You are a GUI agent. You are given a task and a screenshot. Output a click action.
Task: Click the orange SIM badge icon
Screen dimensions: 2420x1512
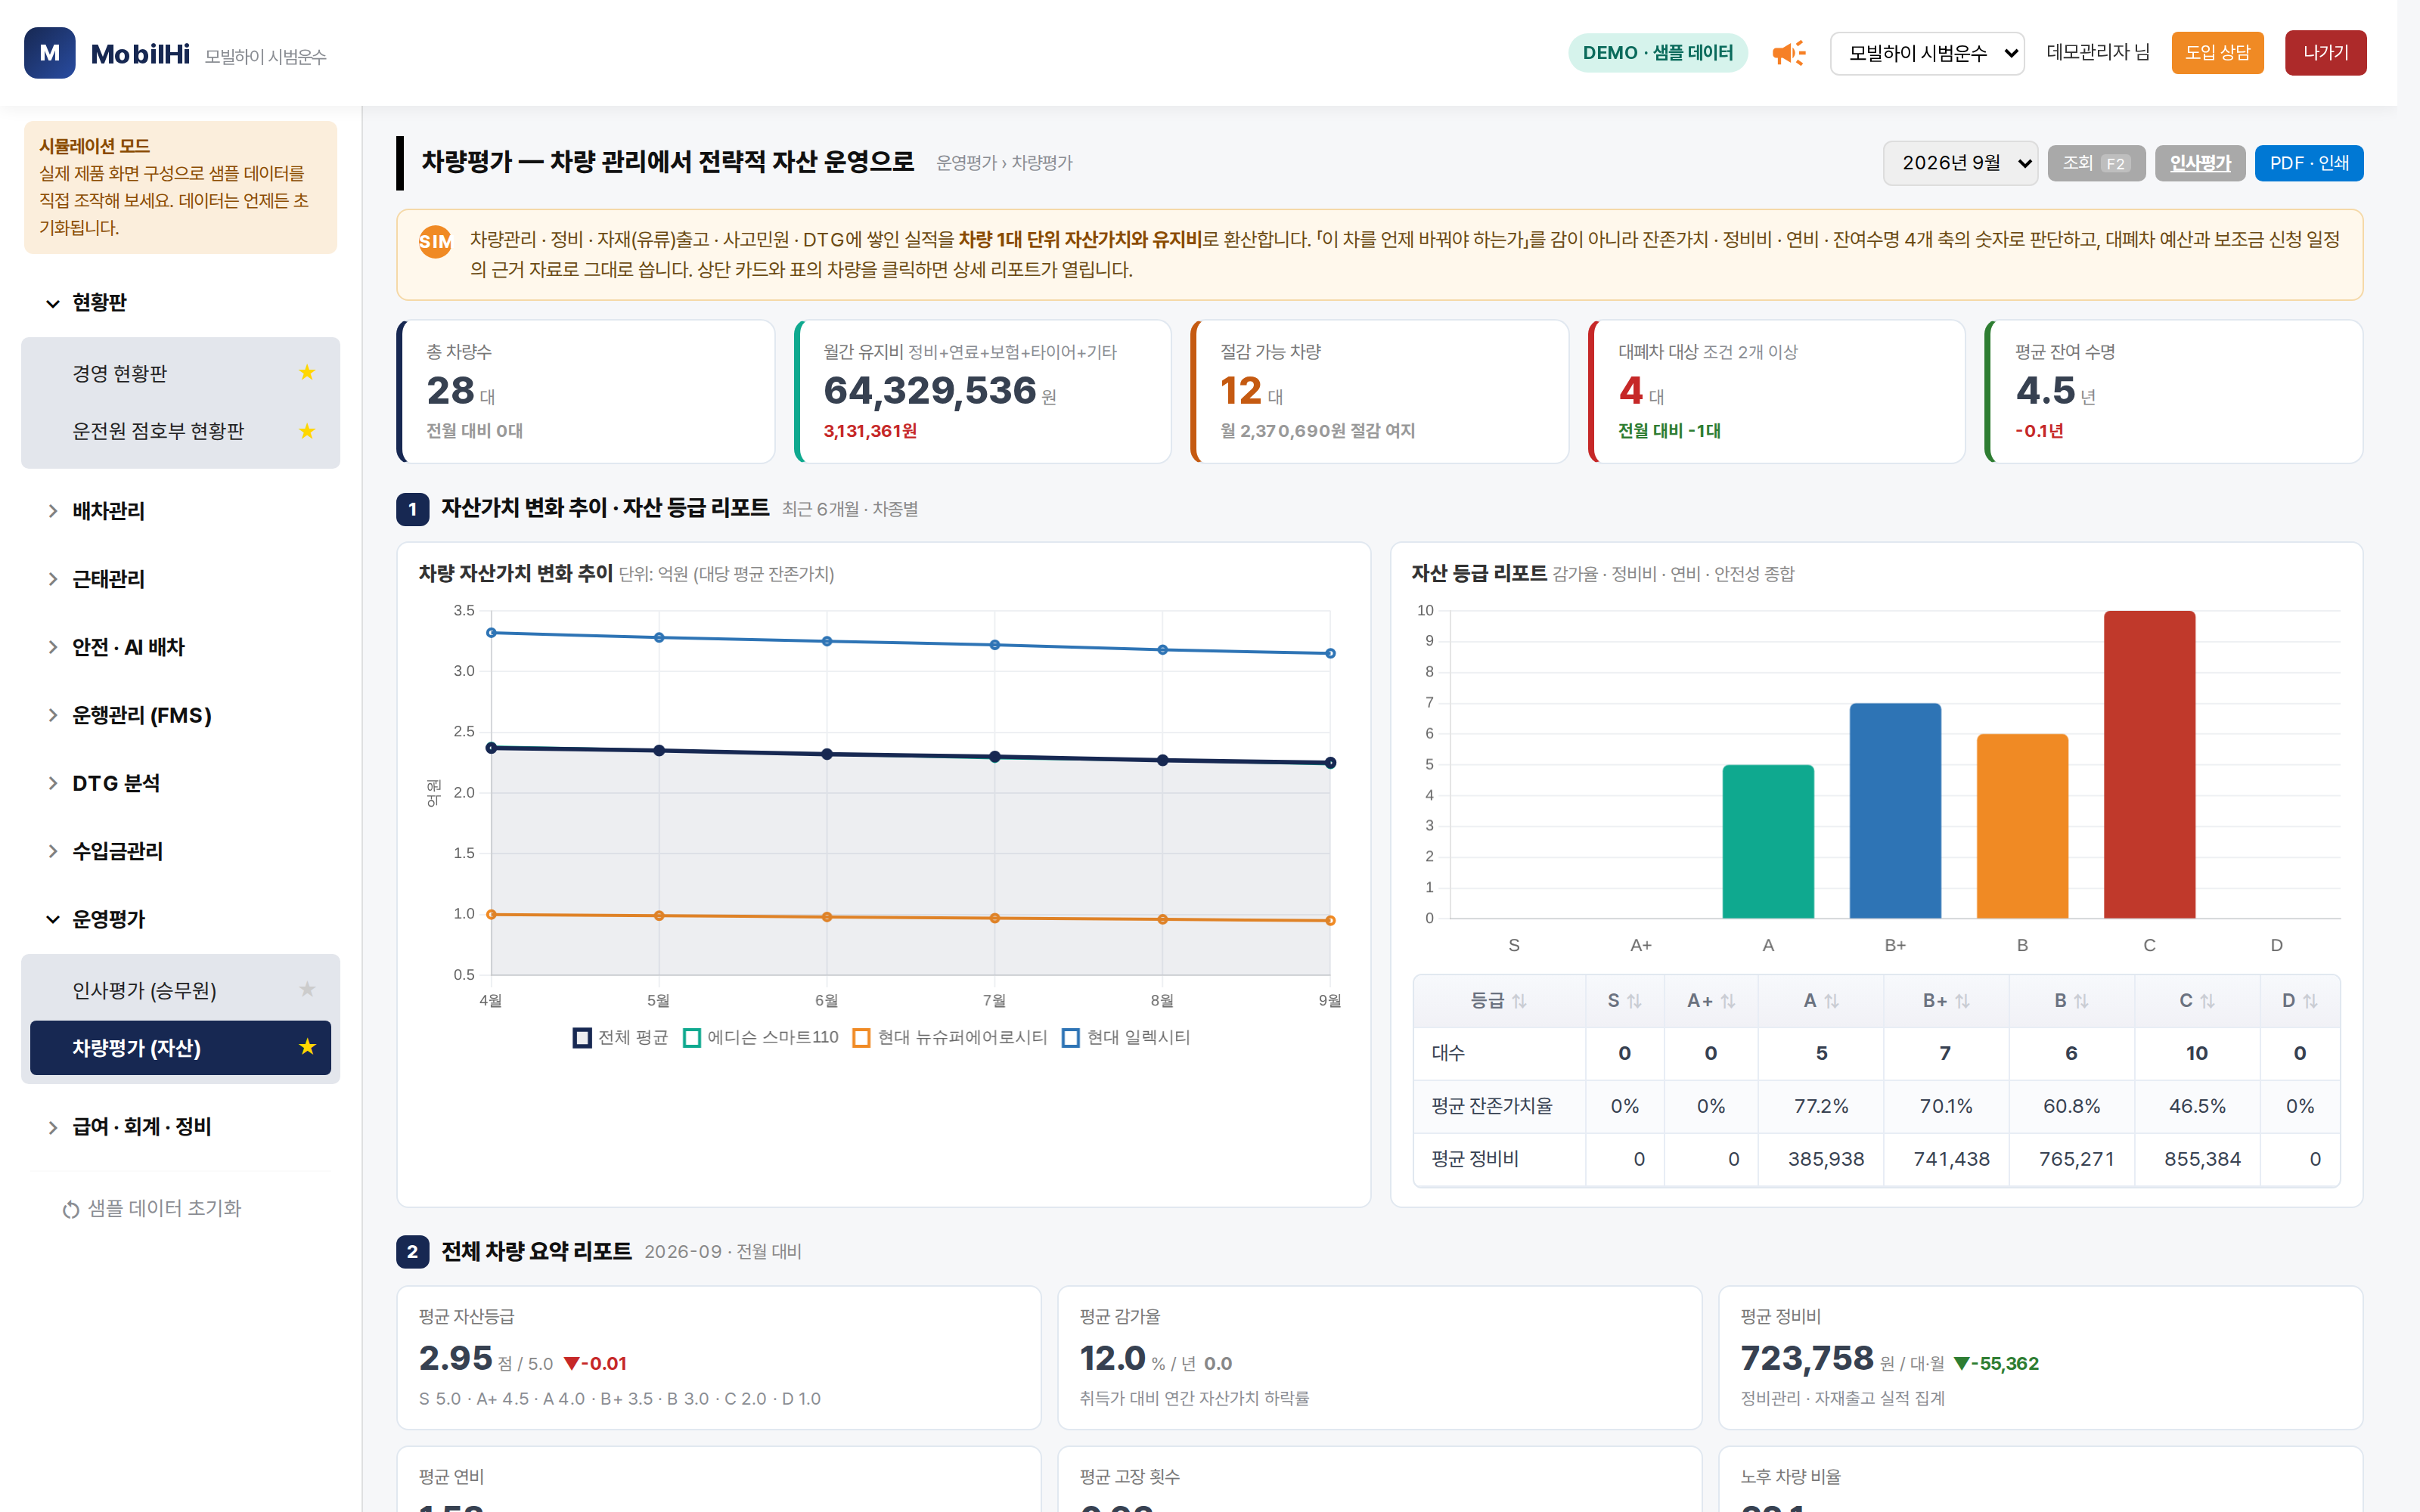[x=435, y=241]
